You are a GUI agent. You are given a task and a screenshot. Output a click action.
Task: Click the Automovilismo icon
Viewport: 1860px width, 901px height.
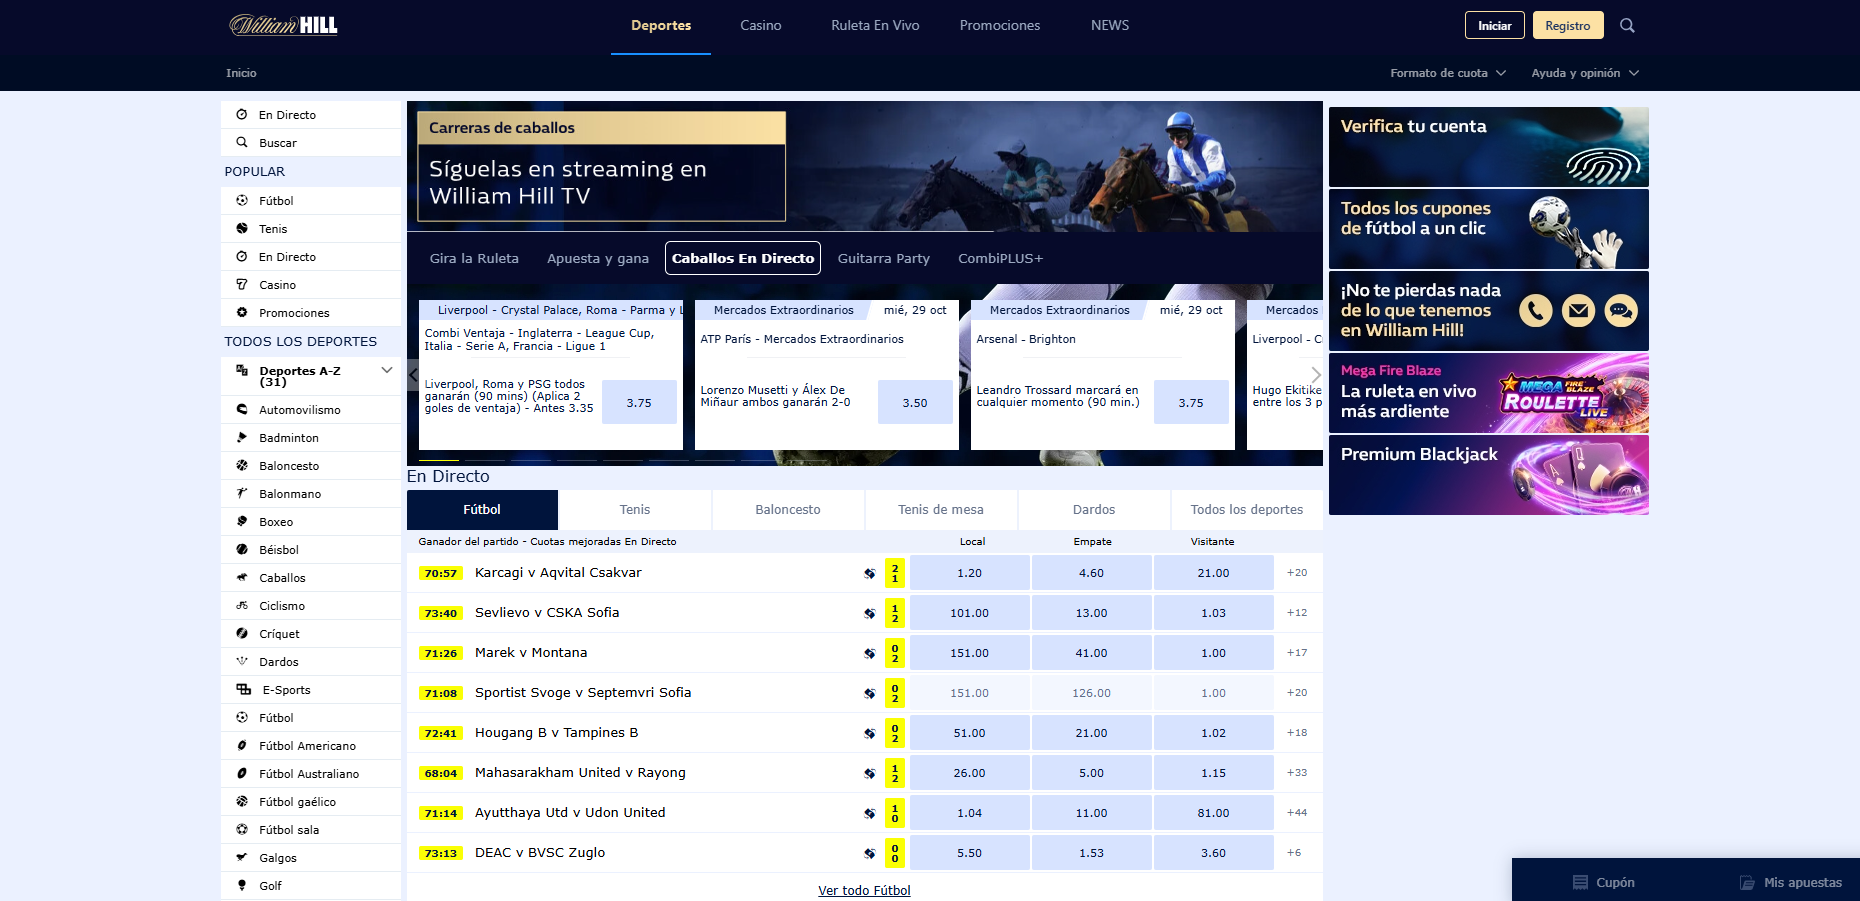pyautogui.click(x=242, y=410)
